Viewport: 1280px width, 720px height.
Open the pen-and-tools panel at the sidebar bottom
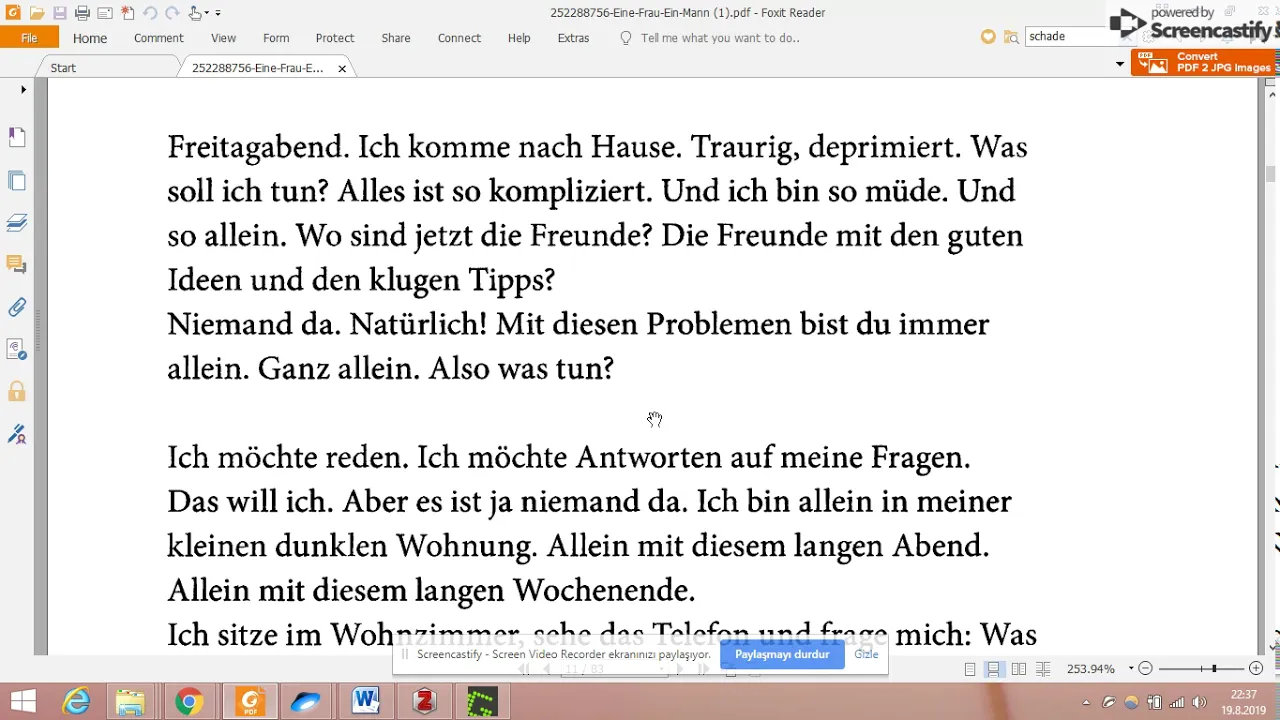(16, 434)
